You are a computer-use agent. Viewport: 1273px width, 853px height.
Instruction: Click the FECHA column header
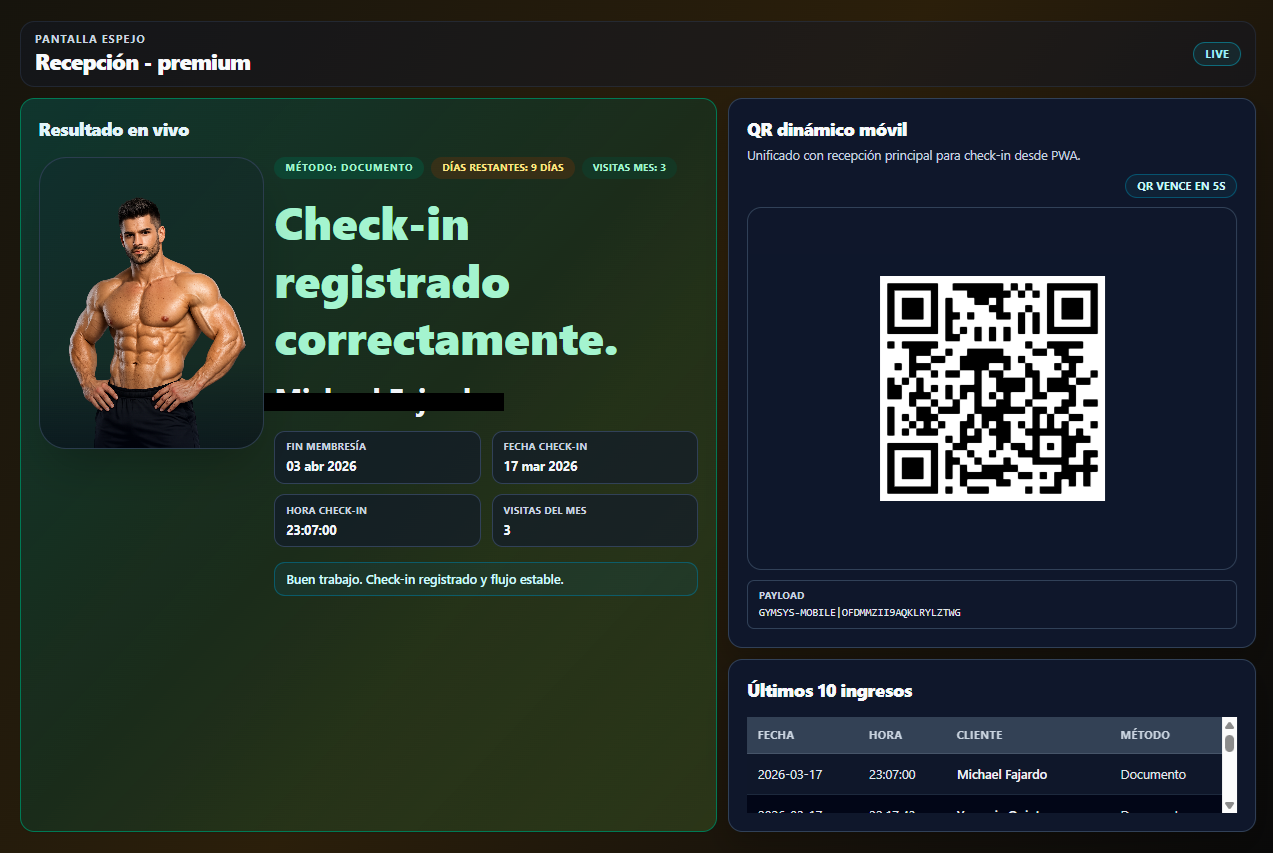coord(776,735)
